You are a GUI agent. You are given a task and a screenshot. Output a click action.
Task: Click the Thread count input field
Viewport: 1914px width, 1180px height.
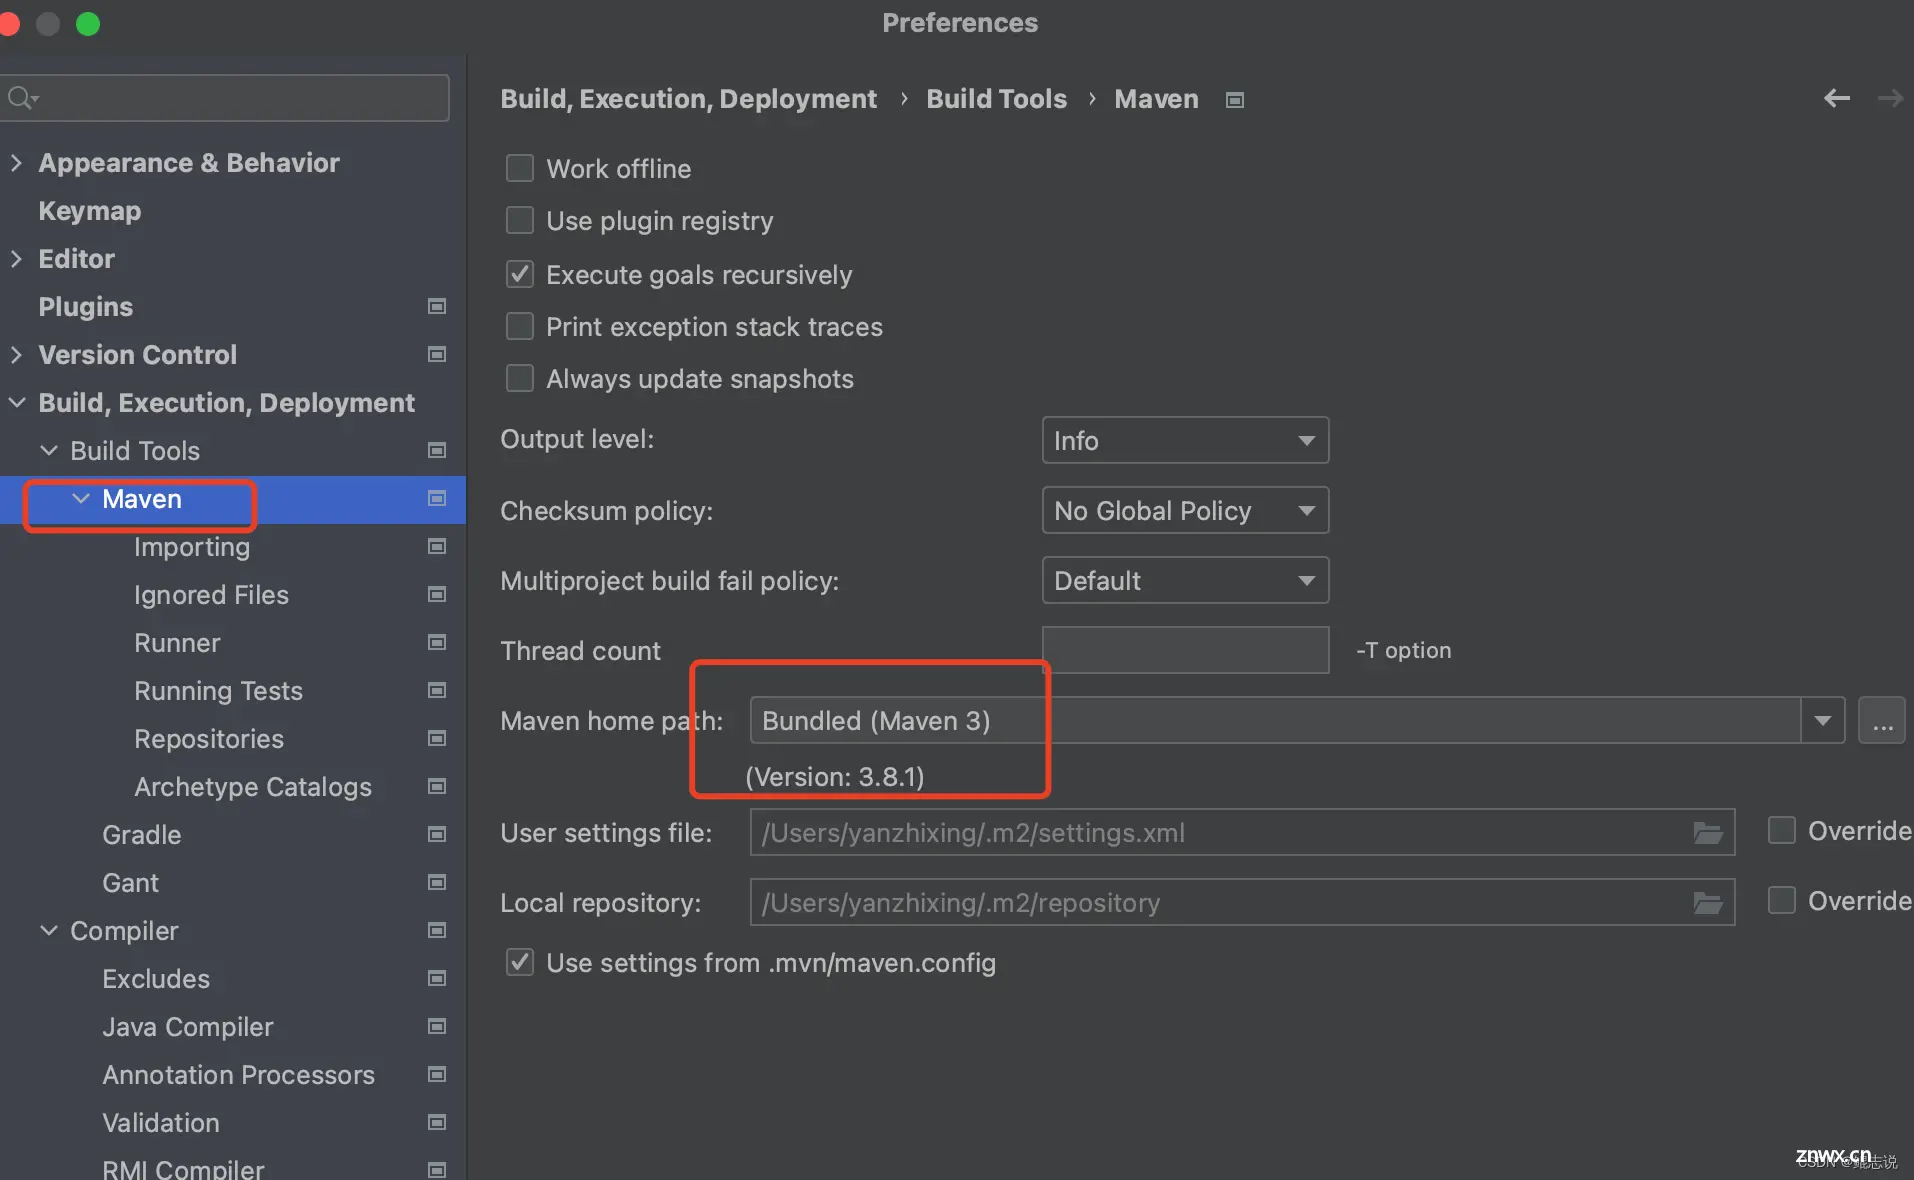click(x=1185, y=650)
